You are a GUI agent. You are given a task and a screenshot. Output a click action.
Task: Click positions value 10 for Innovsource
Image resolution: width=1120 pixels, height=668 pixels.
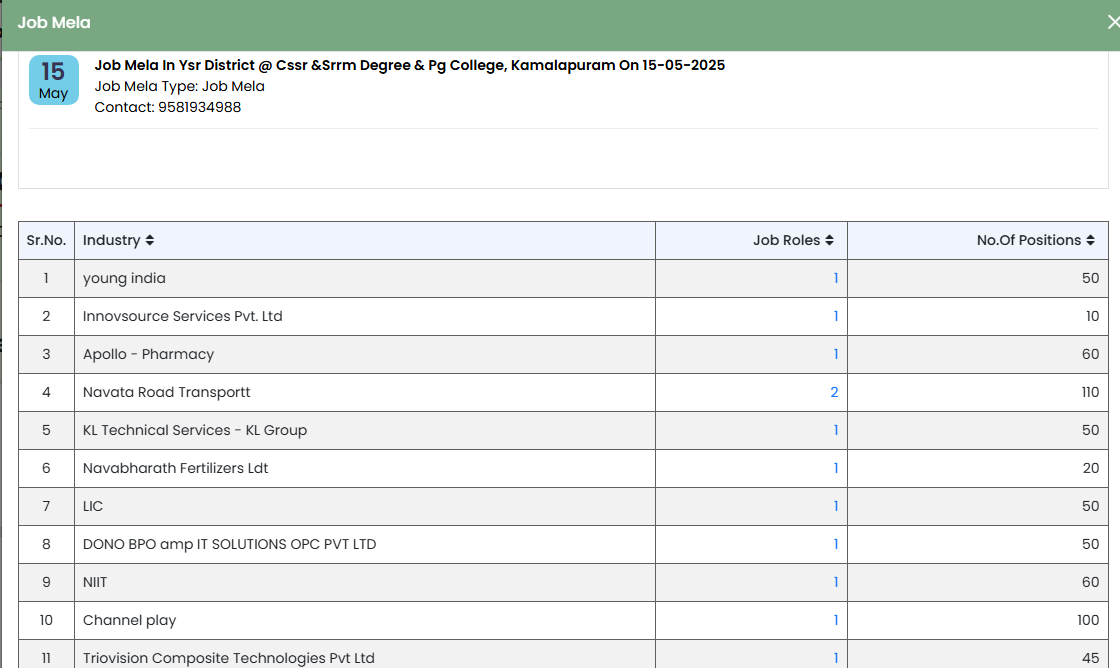point(1092,316)
